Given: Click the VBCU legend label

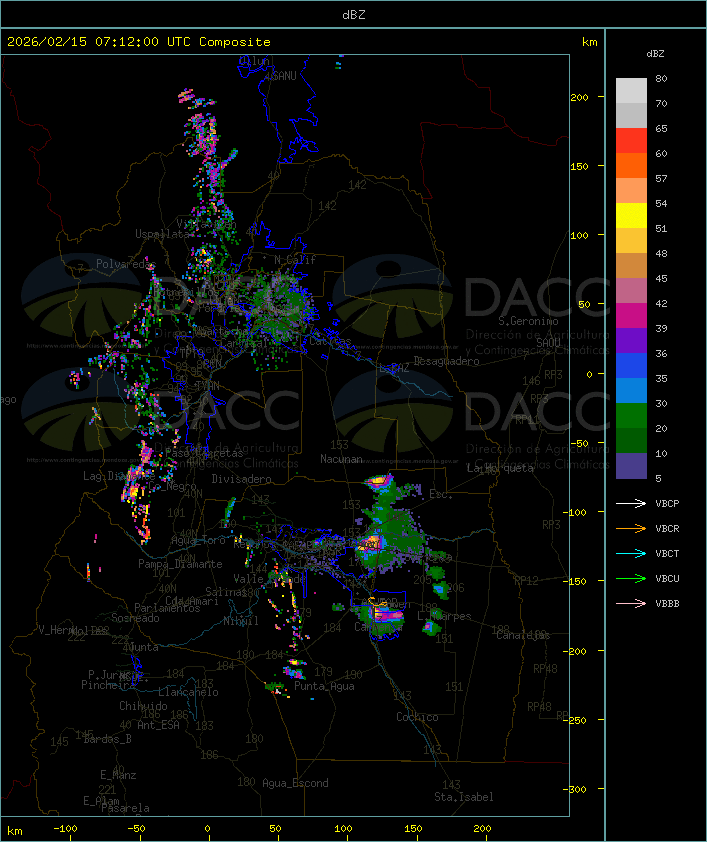Looking at the screenshot, I should pyautogui.click(x=667, y=578).
